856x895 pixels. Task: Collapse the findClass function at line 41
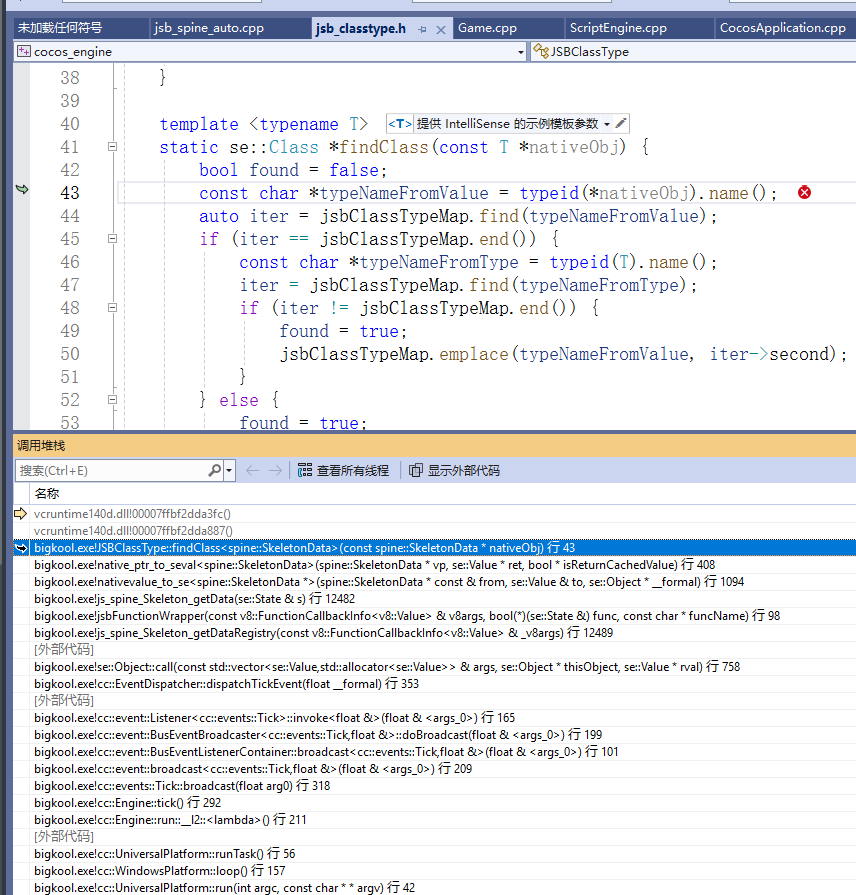(x=112, y=147)
